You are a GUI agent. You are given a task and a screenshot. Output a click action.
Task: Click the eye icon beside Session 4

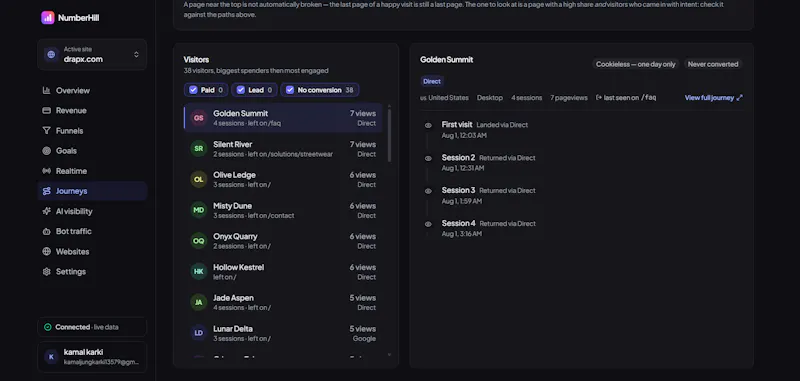(x=428, y=224)
